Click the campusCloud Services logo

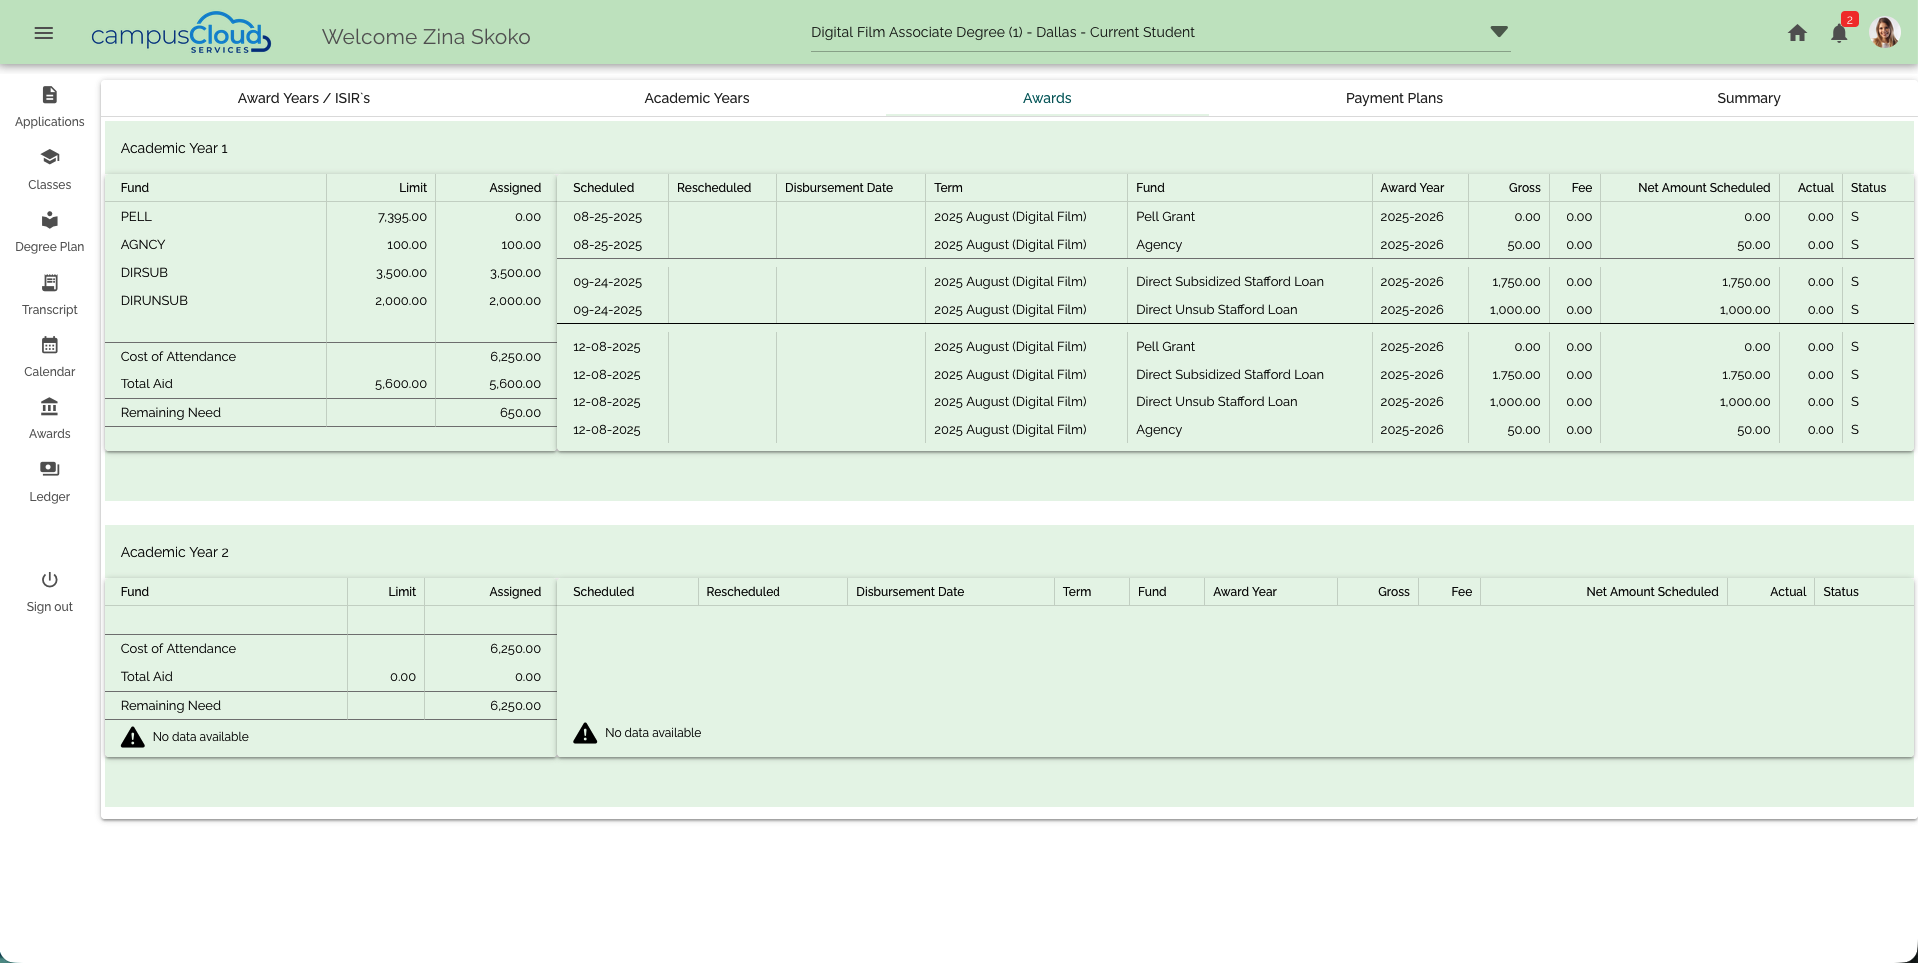tap(181, 35)
